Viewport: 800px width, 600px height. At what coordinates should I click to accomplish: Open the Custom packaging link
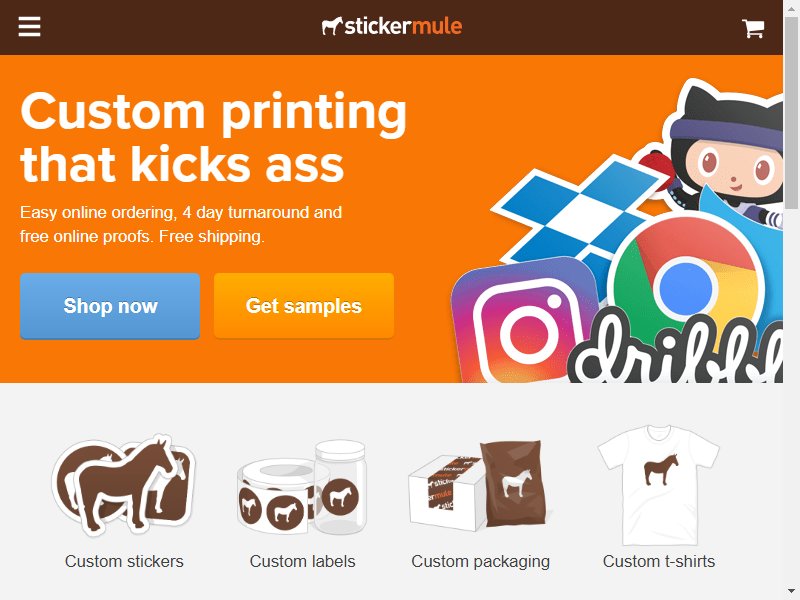[x=481, y=561]
